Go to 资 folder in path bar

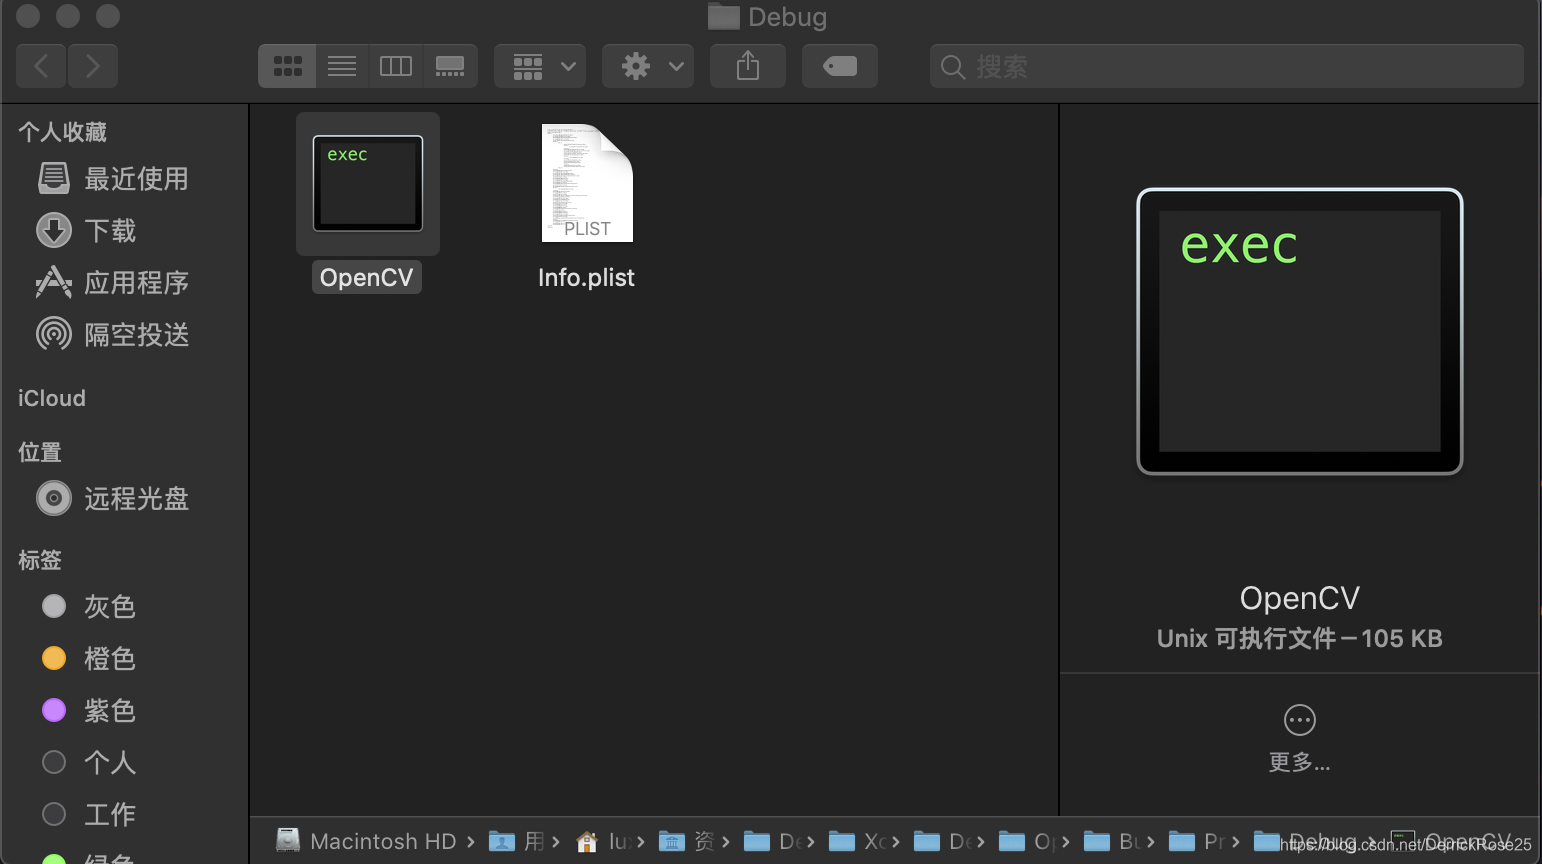tap(687, 841)
